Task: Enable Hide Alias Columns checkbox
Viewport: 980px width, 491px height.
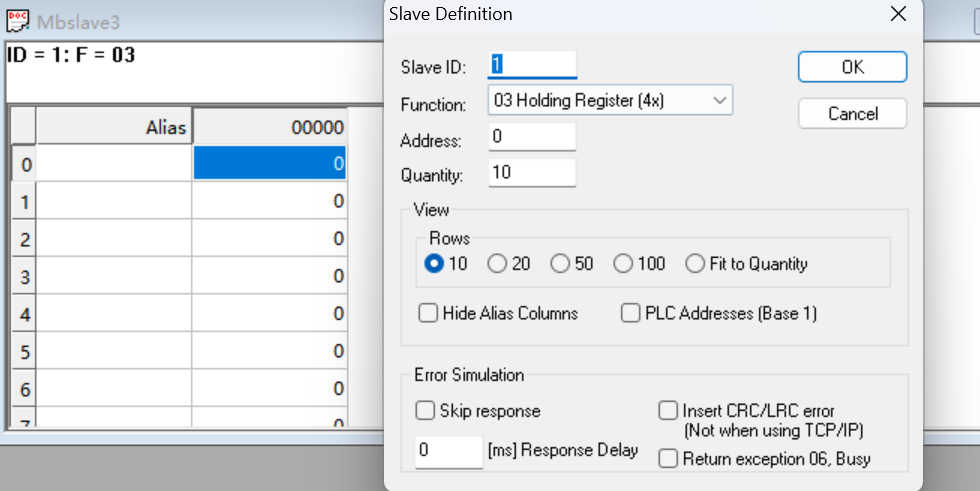Action: click(428, 313)
